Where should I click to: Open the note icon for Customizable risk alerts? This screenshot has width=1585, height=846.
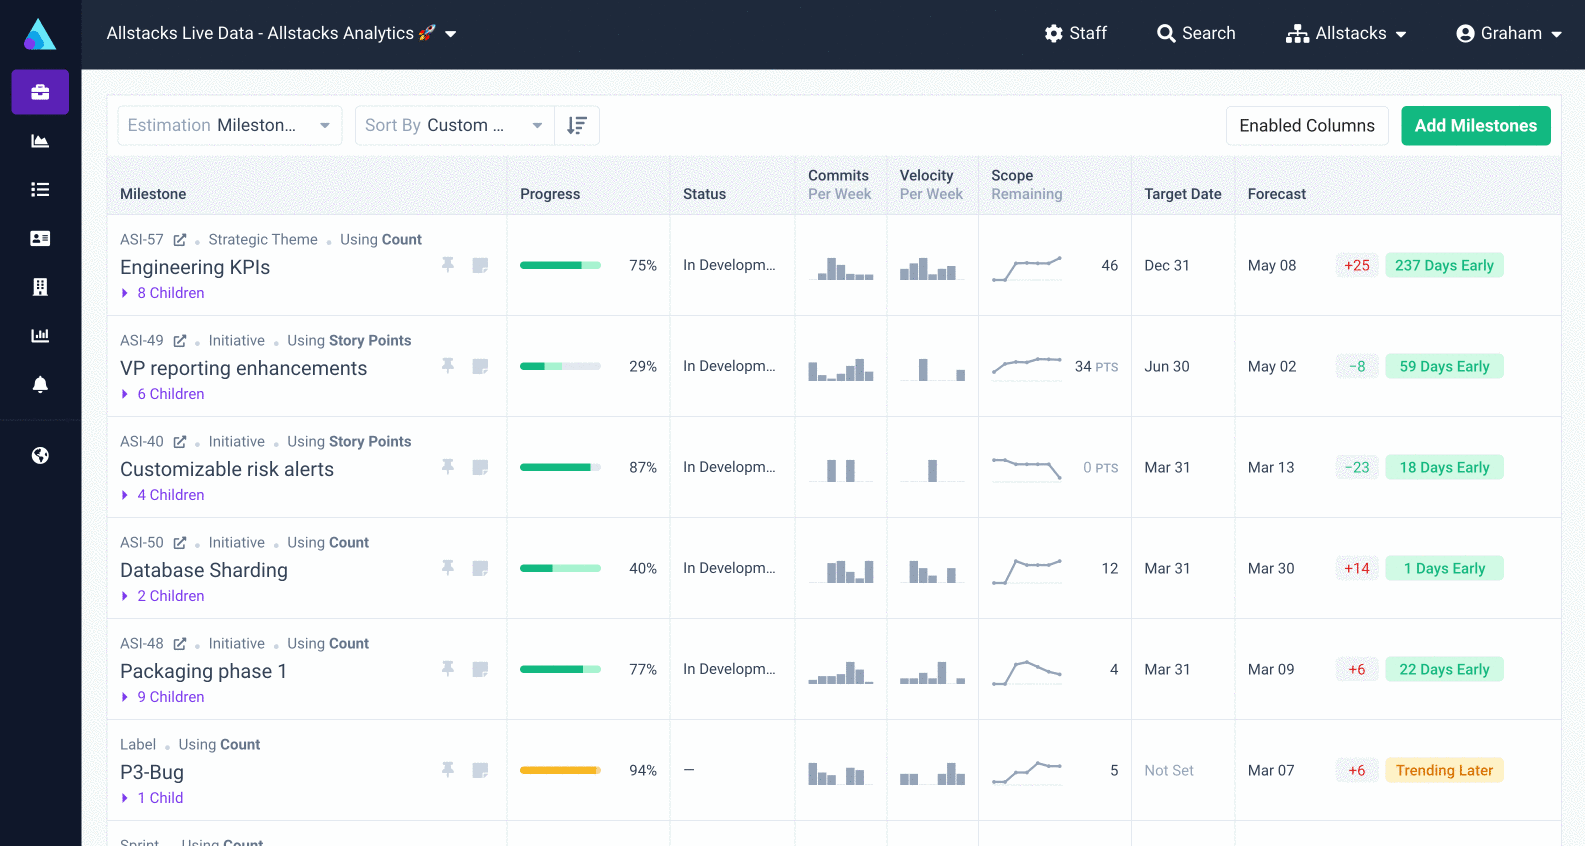click(x=480, y=467)
